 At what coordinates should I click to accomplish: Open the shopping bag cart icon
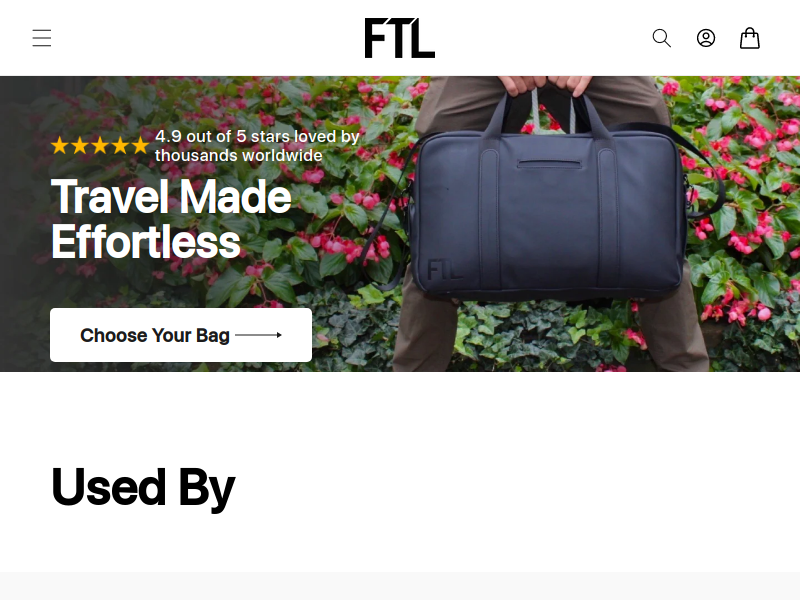pos(749,38)
